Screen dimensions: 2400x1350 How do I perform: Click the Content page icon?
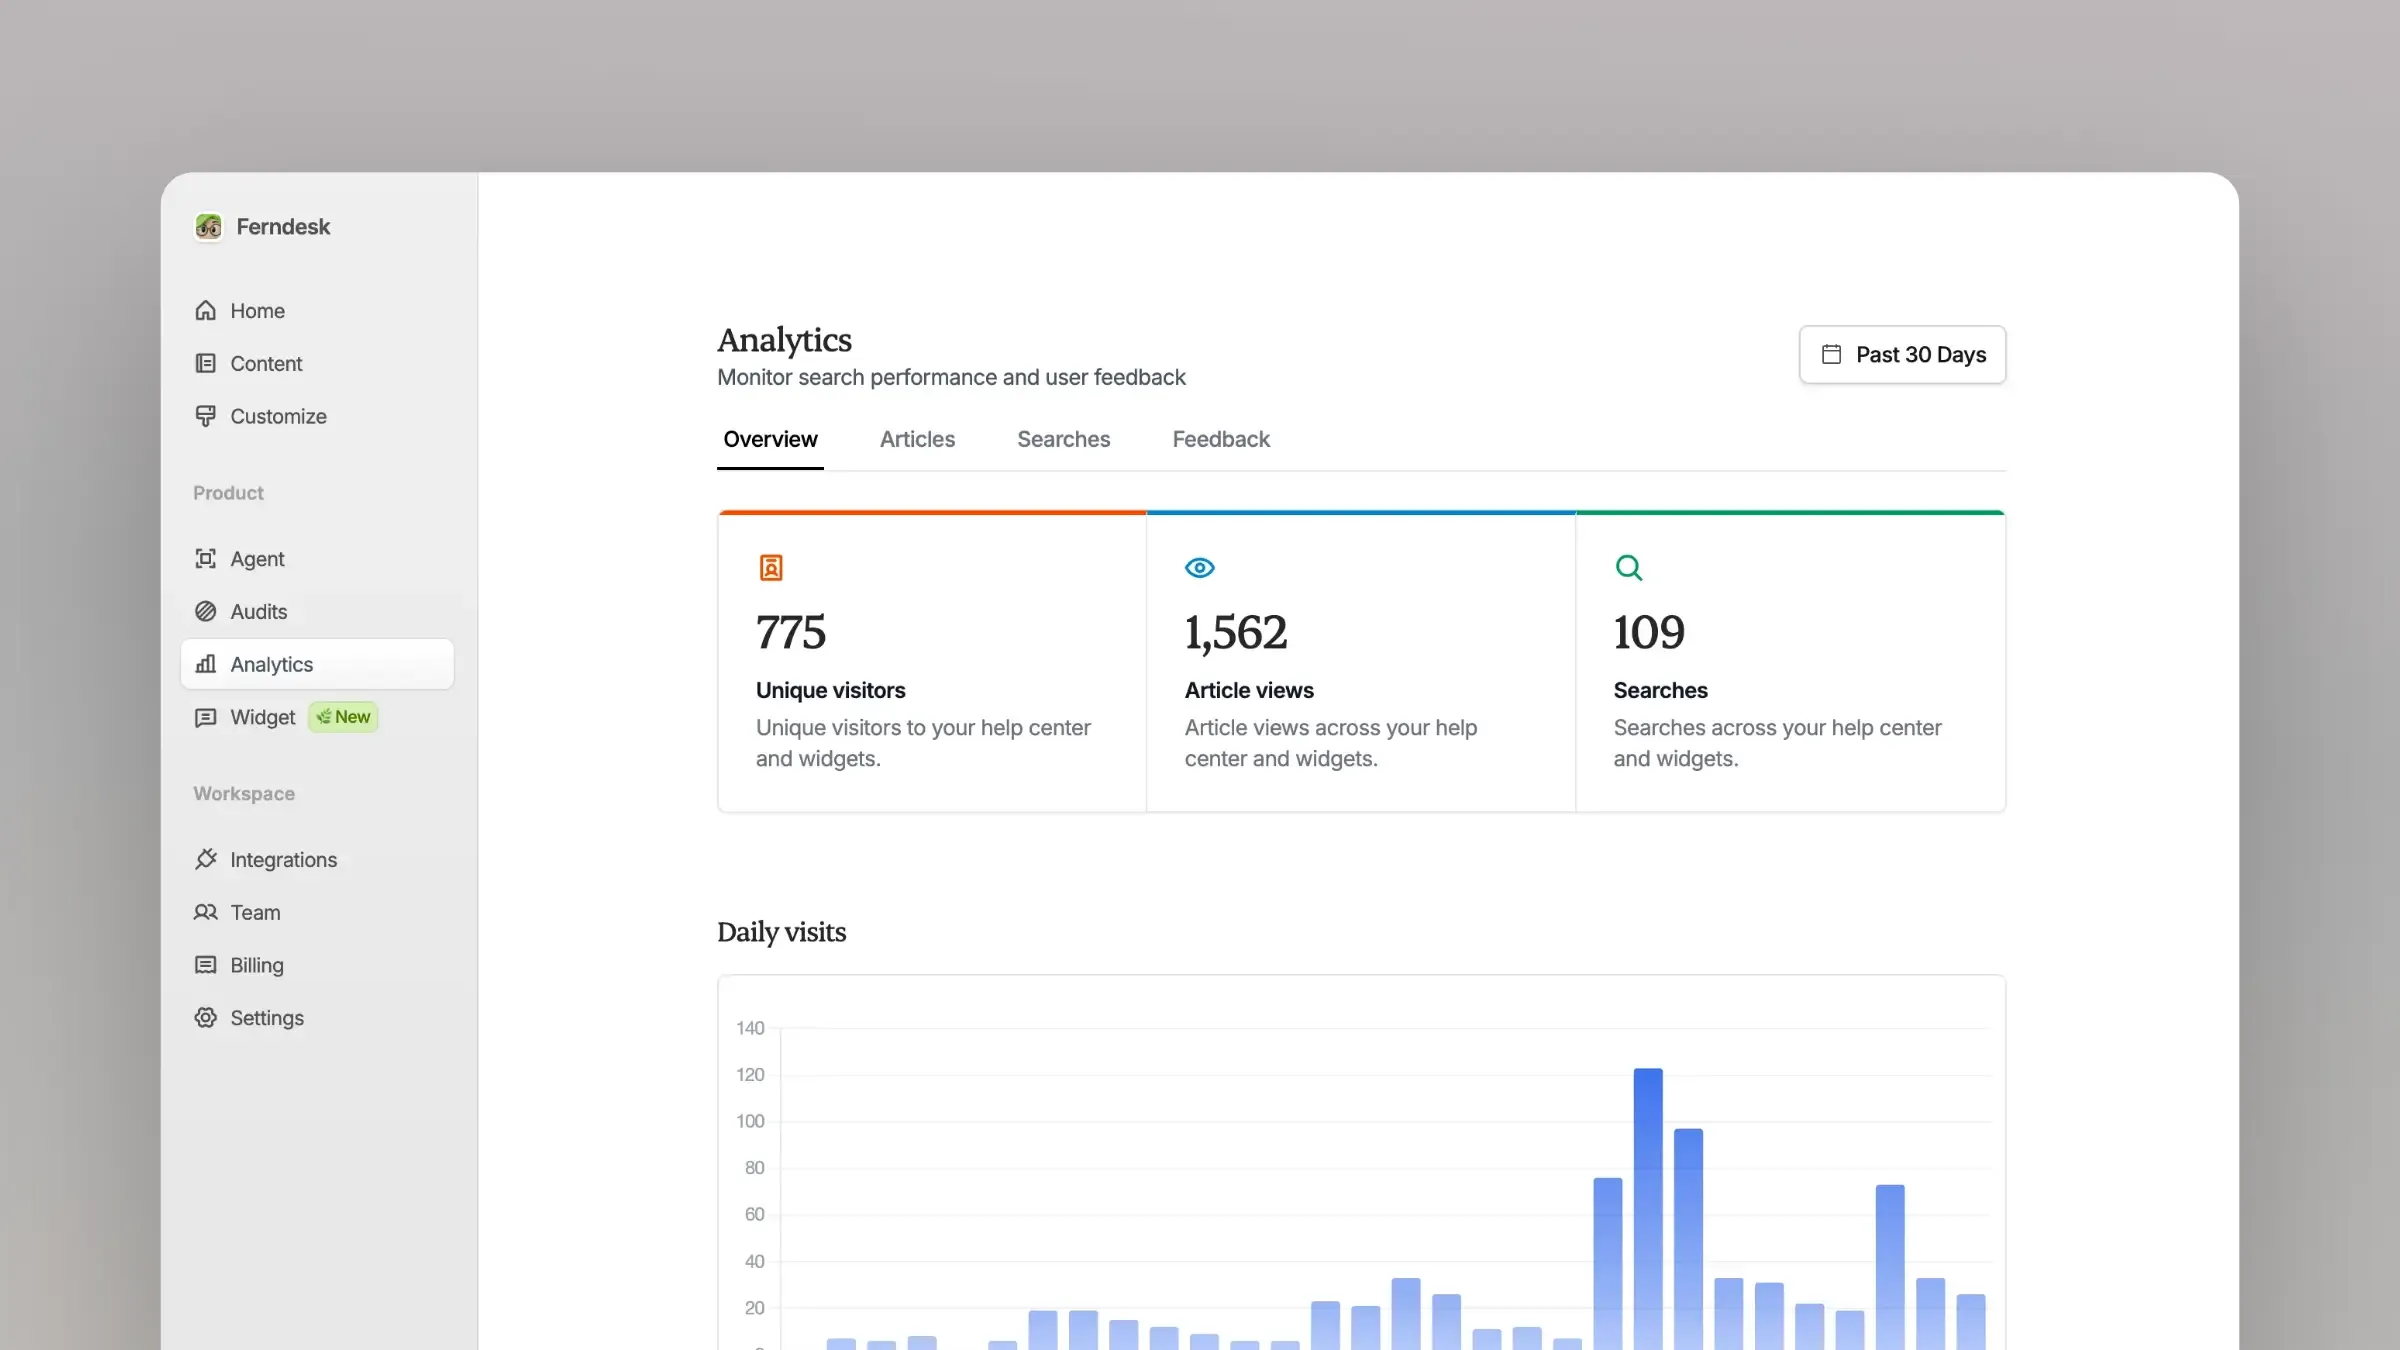[x=206, y=364]
